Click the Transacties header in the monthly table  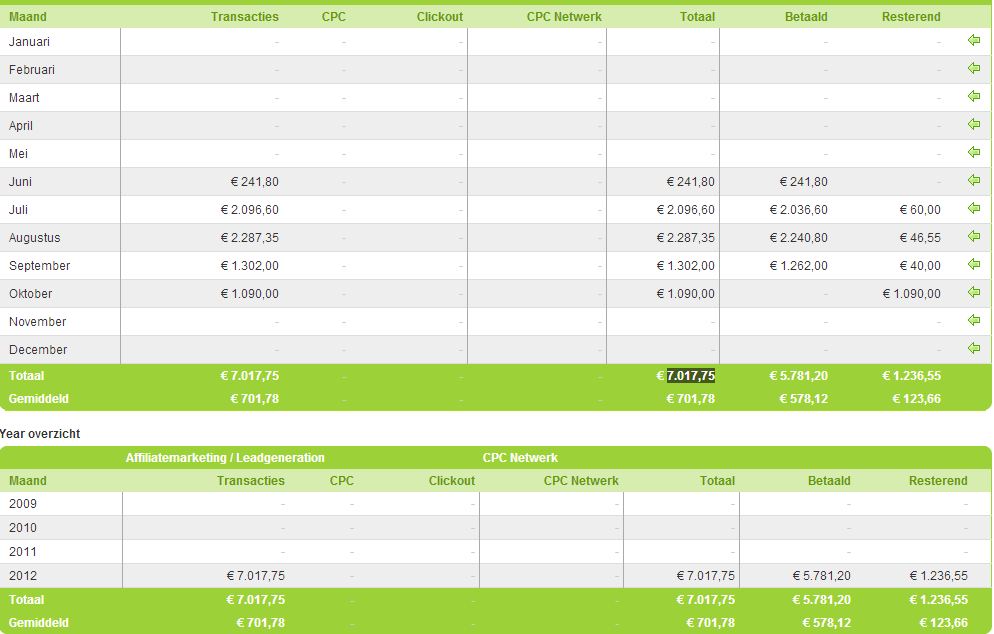pyautogui.click(x=245, y=16)
